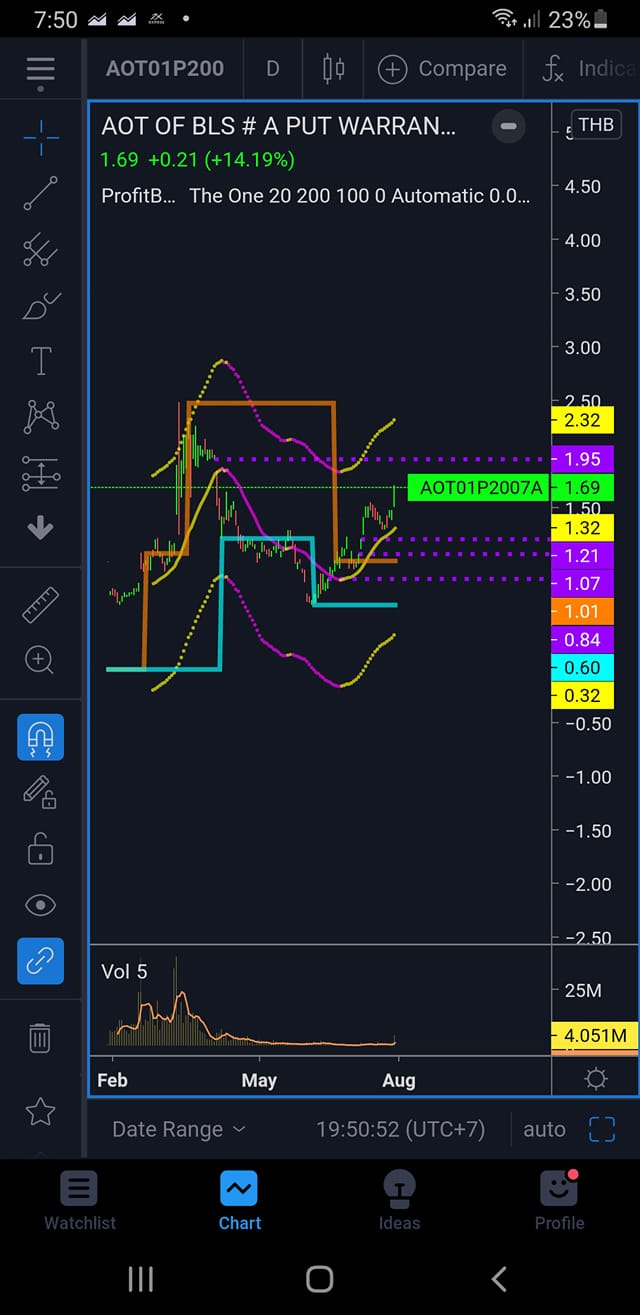This screenshot has width=640, height=1315.
Task: Tap Android back button
Action: coord(499,1279)
